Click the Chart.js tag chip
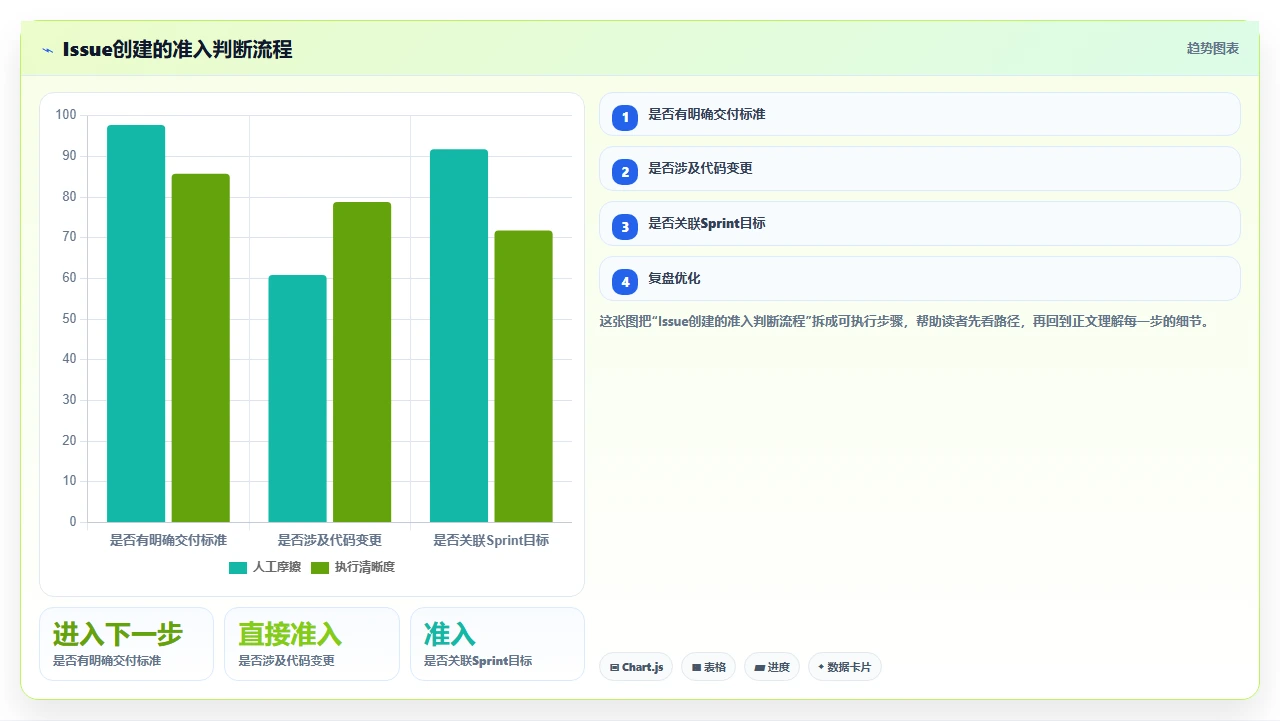Viewport: 1280px width, 721px height. point(636,667)
